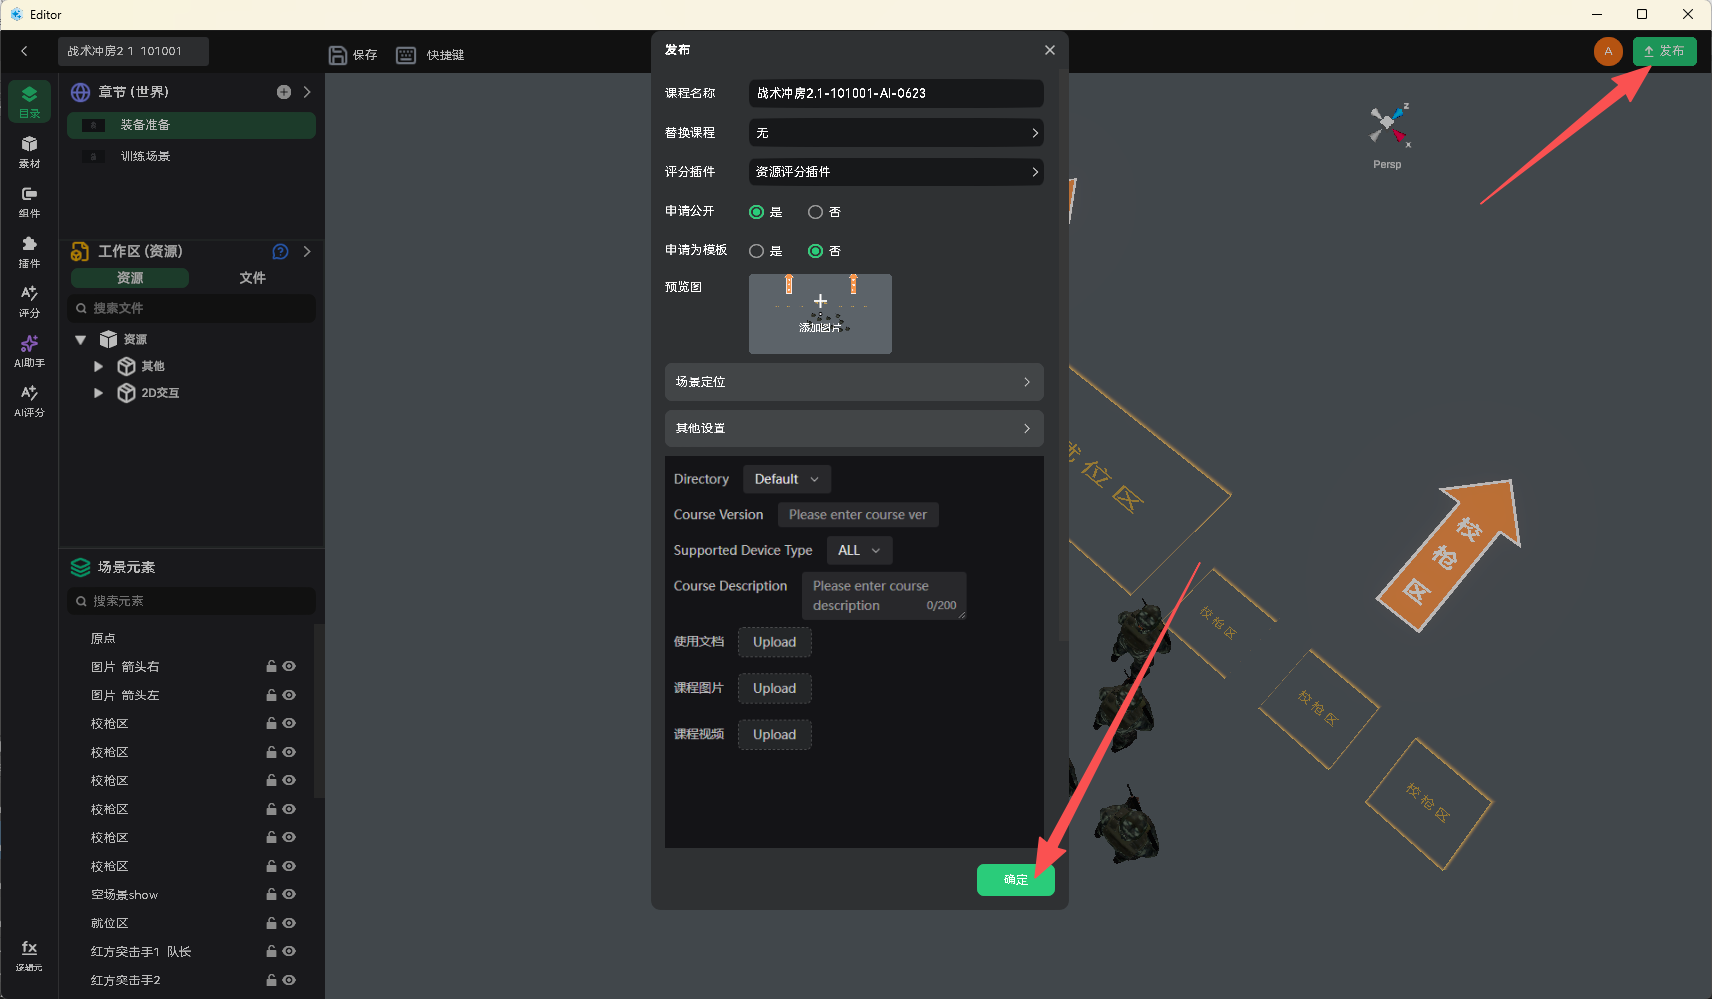
Task: Open the 插件 plugins sidebar icon
Action: [x=29, y=251]
